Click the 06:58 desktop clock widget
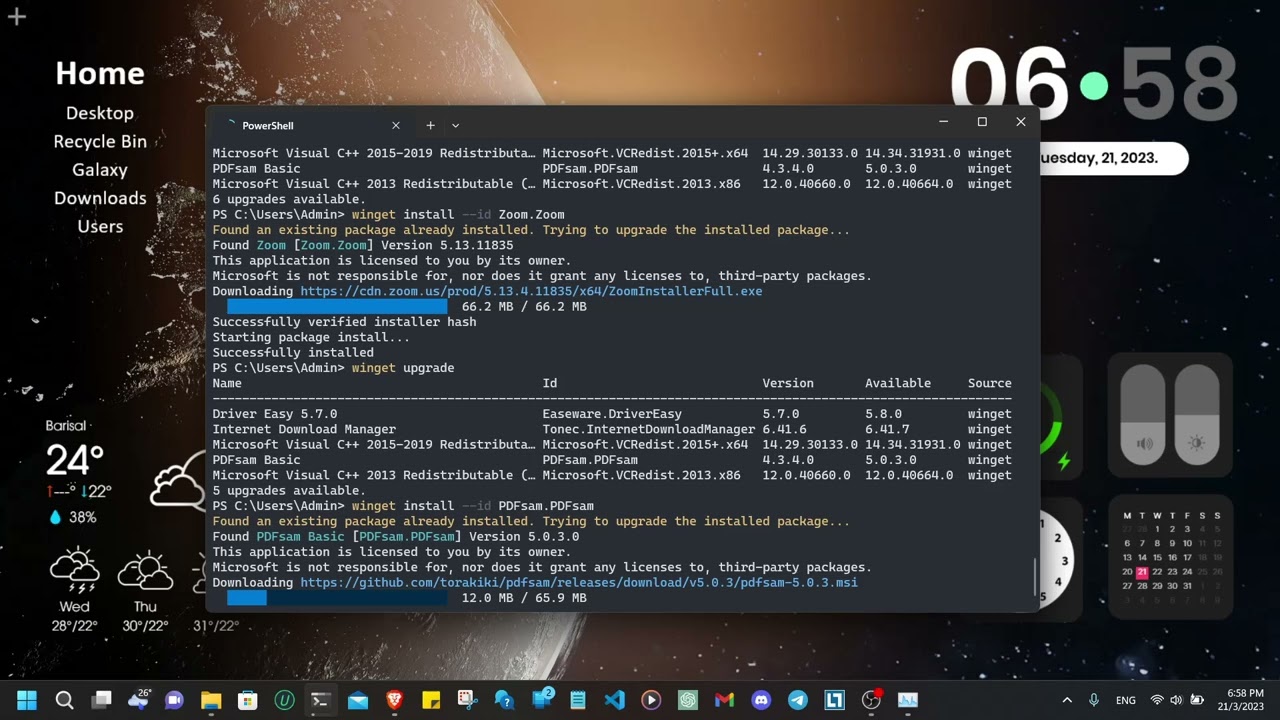Image resolution: width=1280 pixels, height=720 pixels. pyautogui.click(x=1095, y=84)
